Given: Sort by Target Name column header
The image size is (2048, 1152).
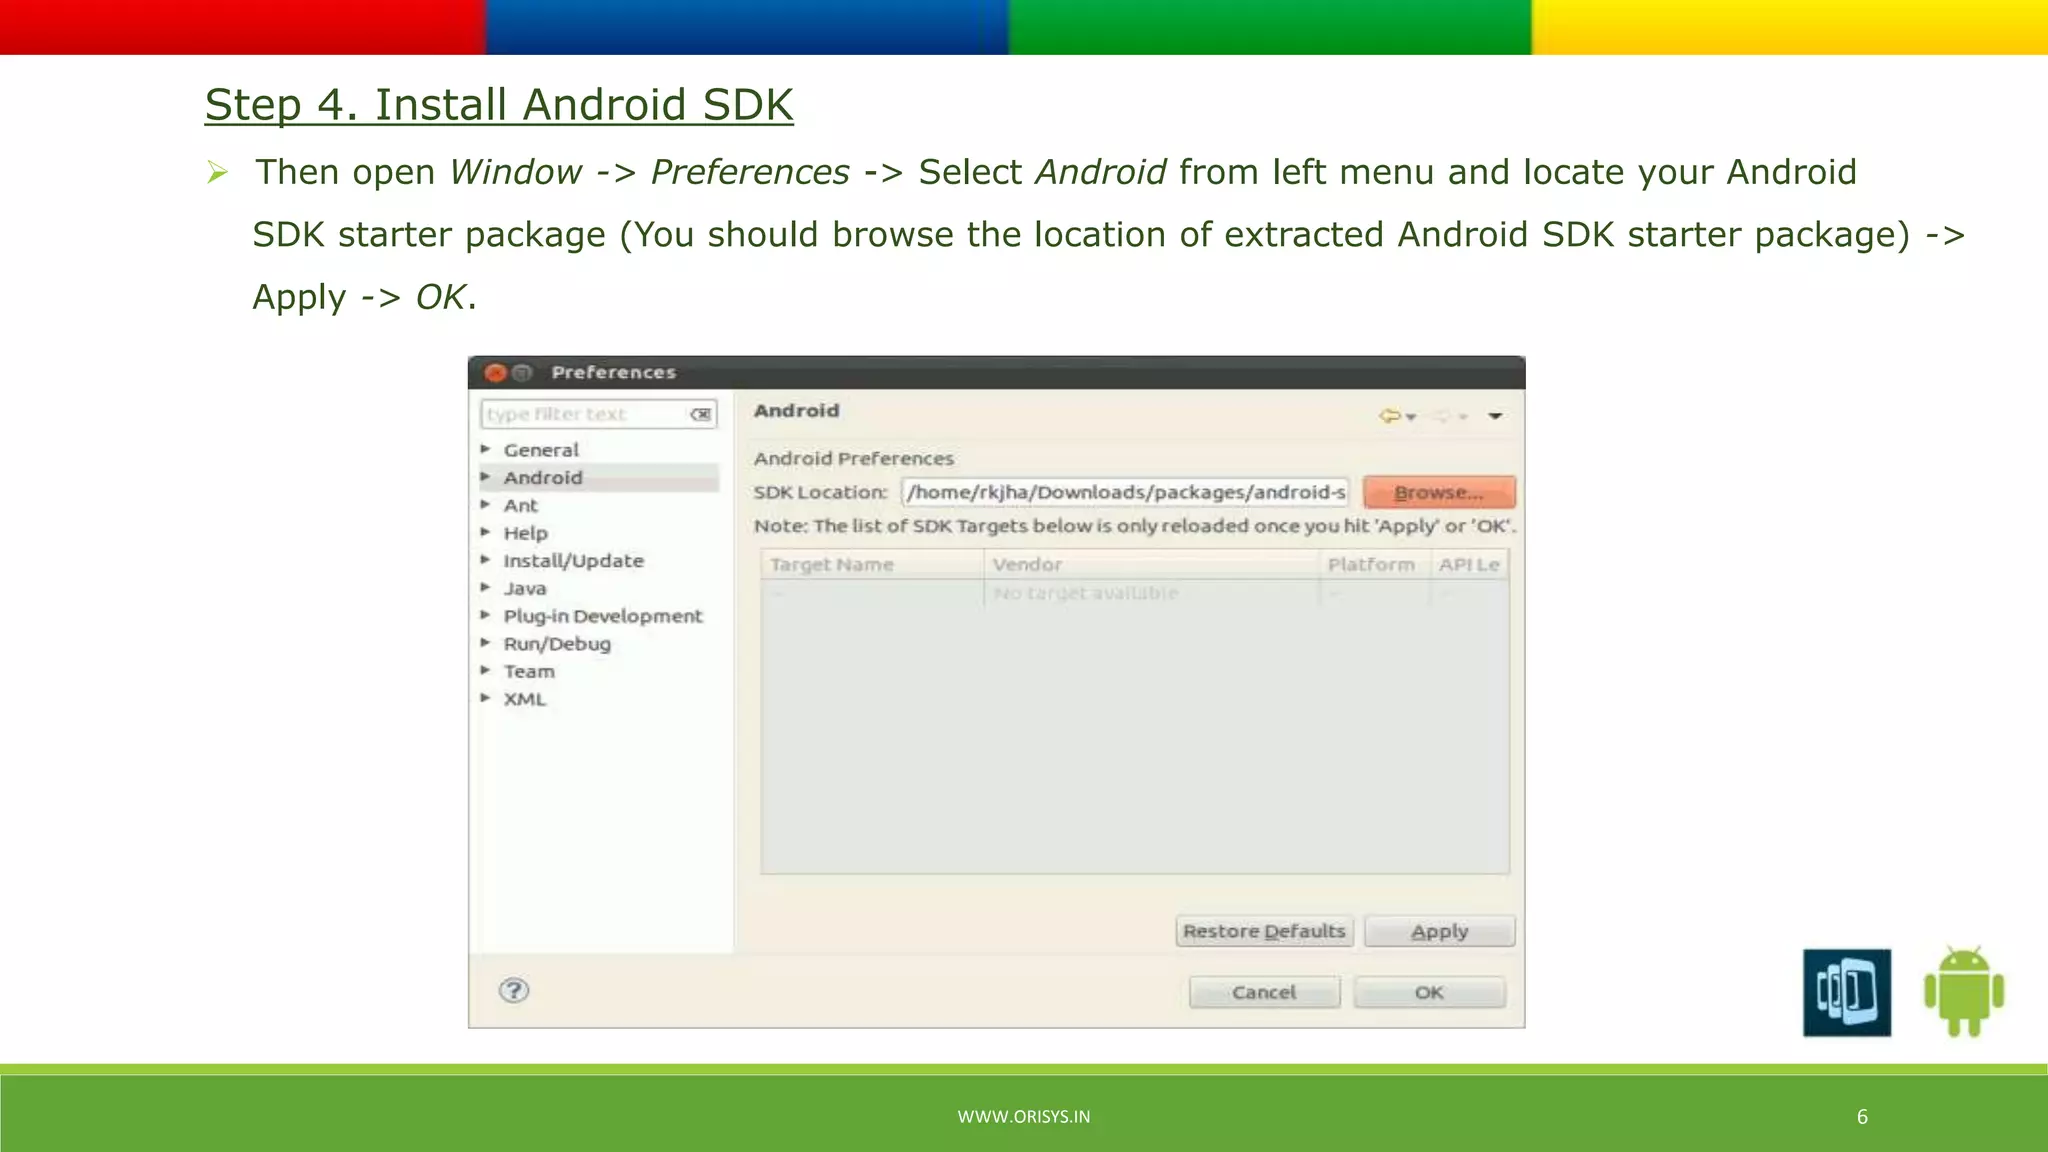Looking at the screenshot, I should 872,564.
